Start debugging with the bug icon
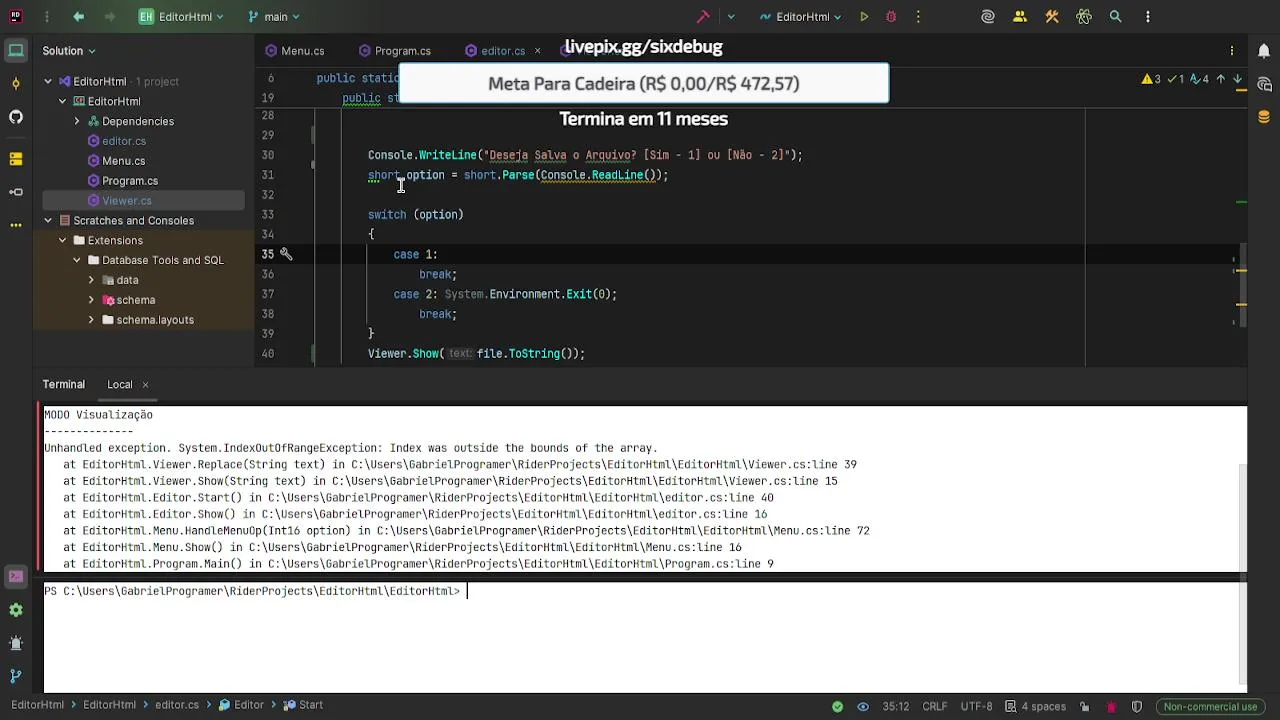Image resolution: width=1280 pixels, height=720 pixels. pyautogui.click(x=891, y=17)
